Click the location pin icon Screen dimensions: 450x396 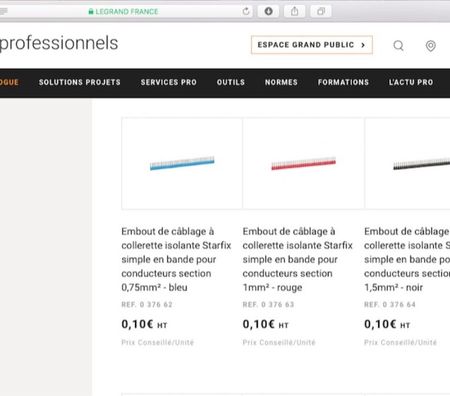pyautogui.click(x=431, y=46)
